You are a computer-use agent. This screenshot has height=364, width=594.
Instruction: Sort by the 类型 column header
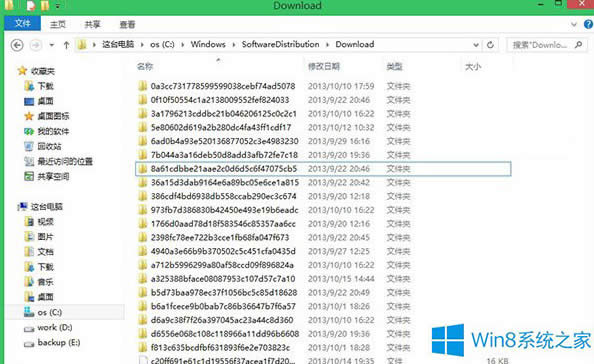point(394,67)
